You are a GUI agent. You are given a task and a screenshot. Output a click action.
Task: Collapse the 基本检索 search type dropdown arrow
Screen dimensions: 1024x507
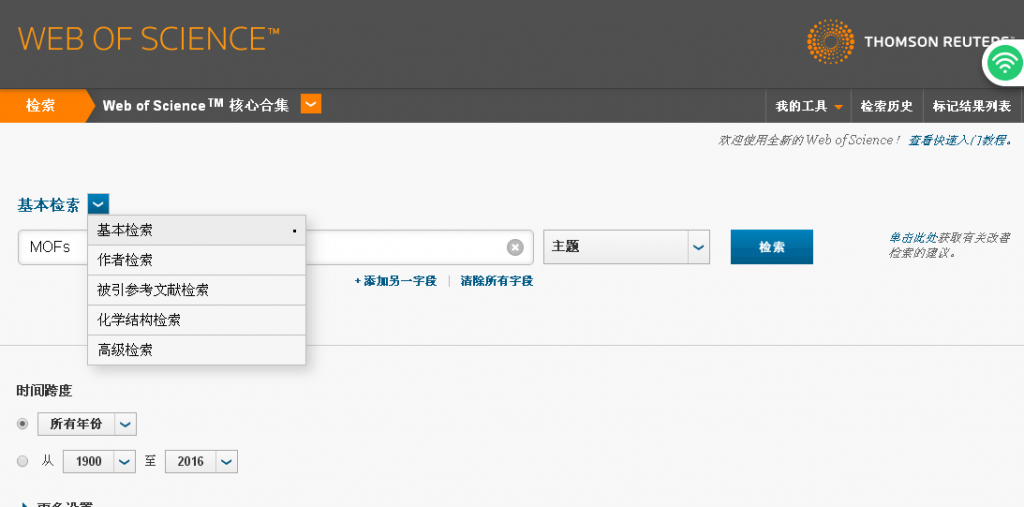[98, 204]
